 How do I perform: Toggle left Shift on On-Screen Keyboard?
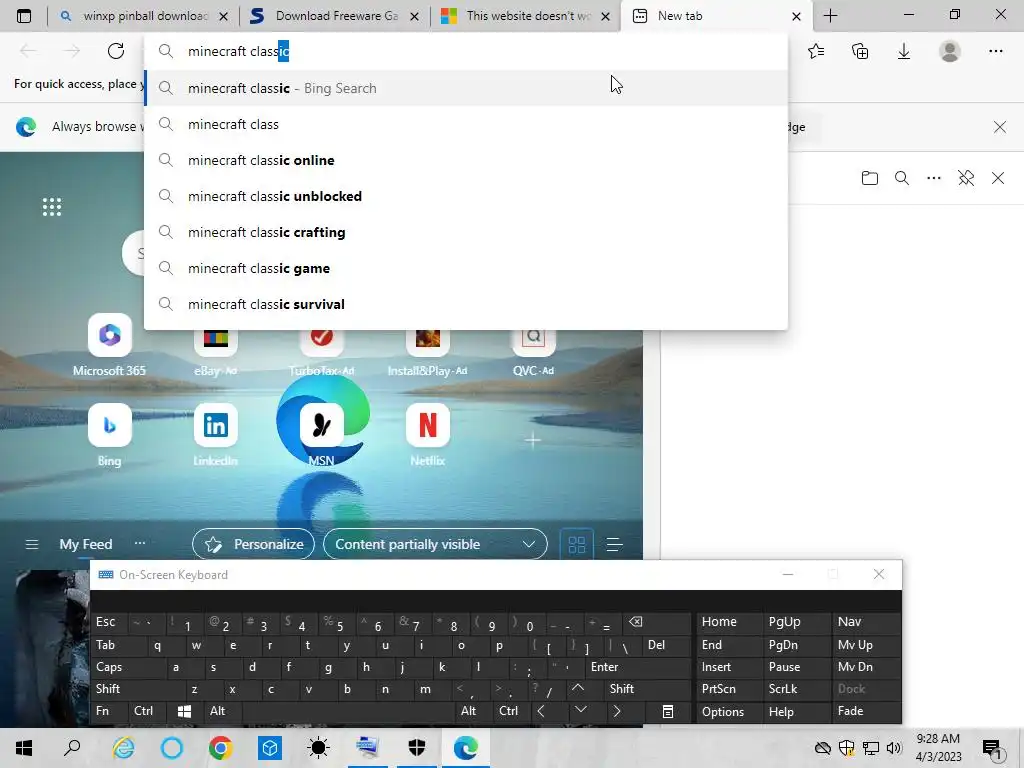point(136,689)
